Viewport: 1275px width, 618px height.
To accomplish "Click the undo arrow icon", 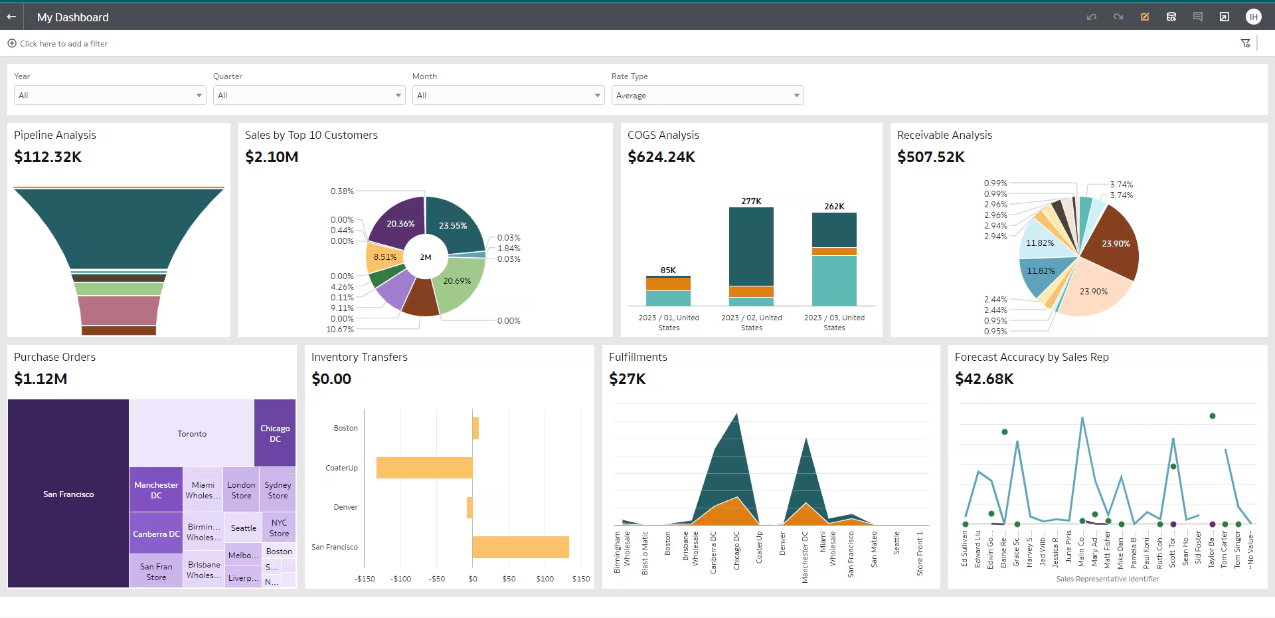I will click(1092, 17).
